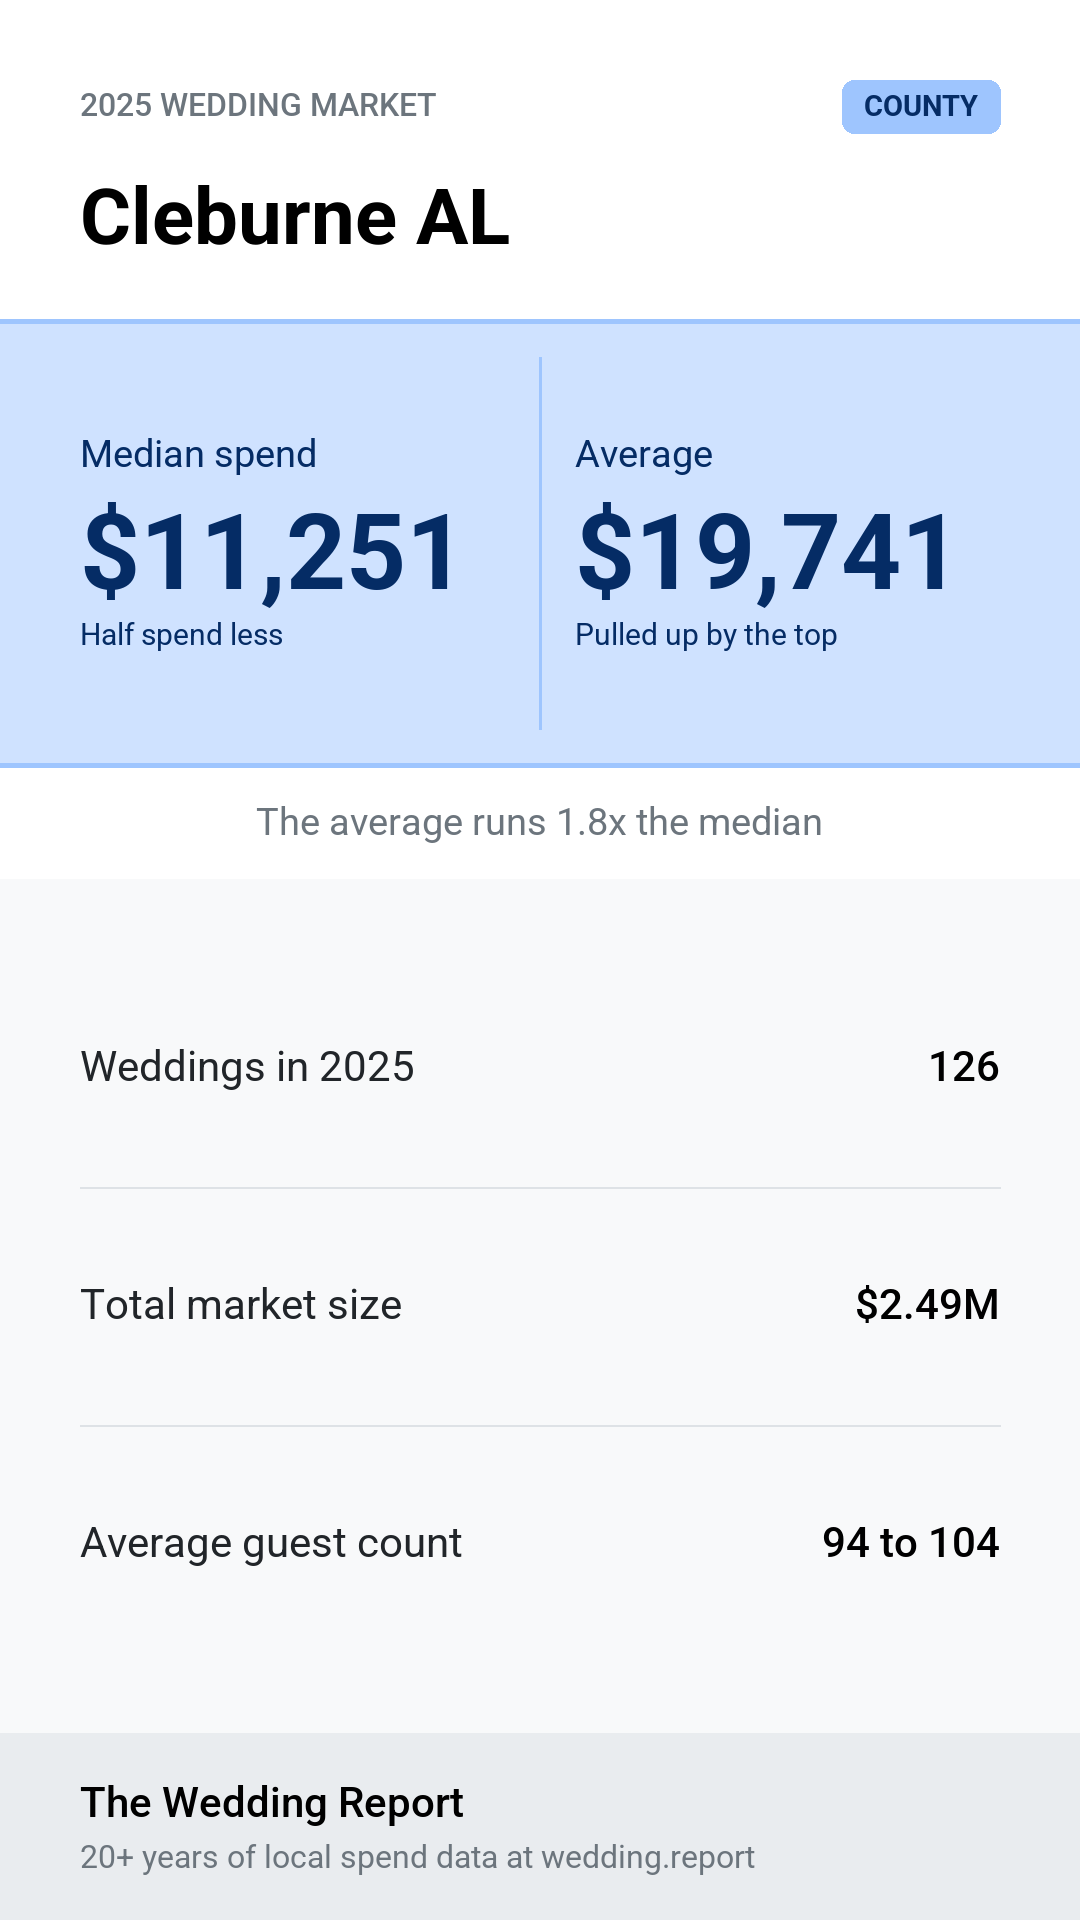Viewport: 1080px width, 1920px height.
Task: Click the Average guest count label
Action: [x=271, y=1543]
